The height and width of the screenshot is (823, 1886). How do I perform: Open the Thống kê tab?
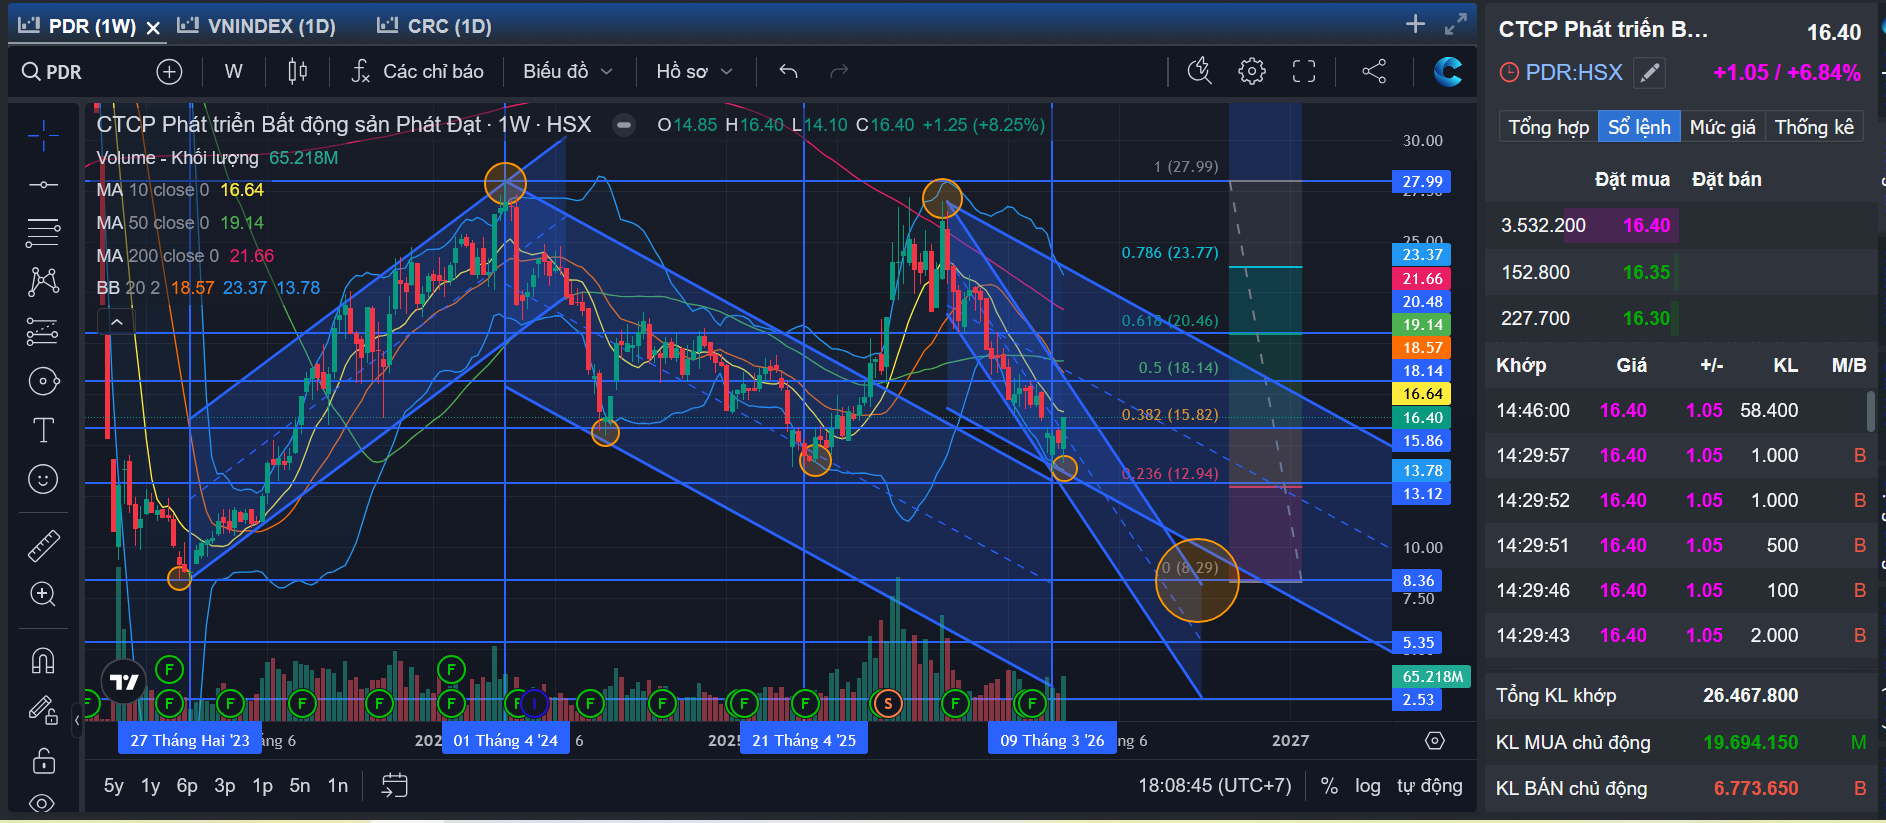[x=1814, y=127]
